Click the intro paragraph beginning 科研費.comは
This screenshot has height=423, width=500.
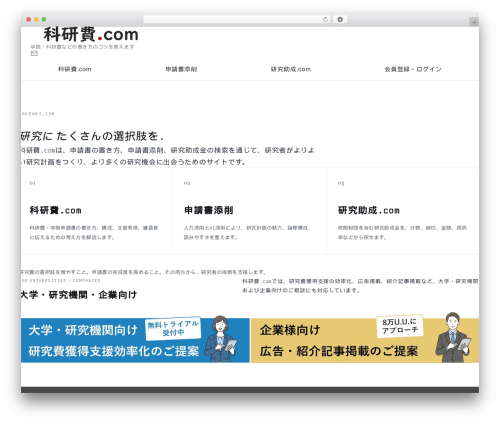(168, 156)
